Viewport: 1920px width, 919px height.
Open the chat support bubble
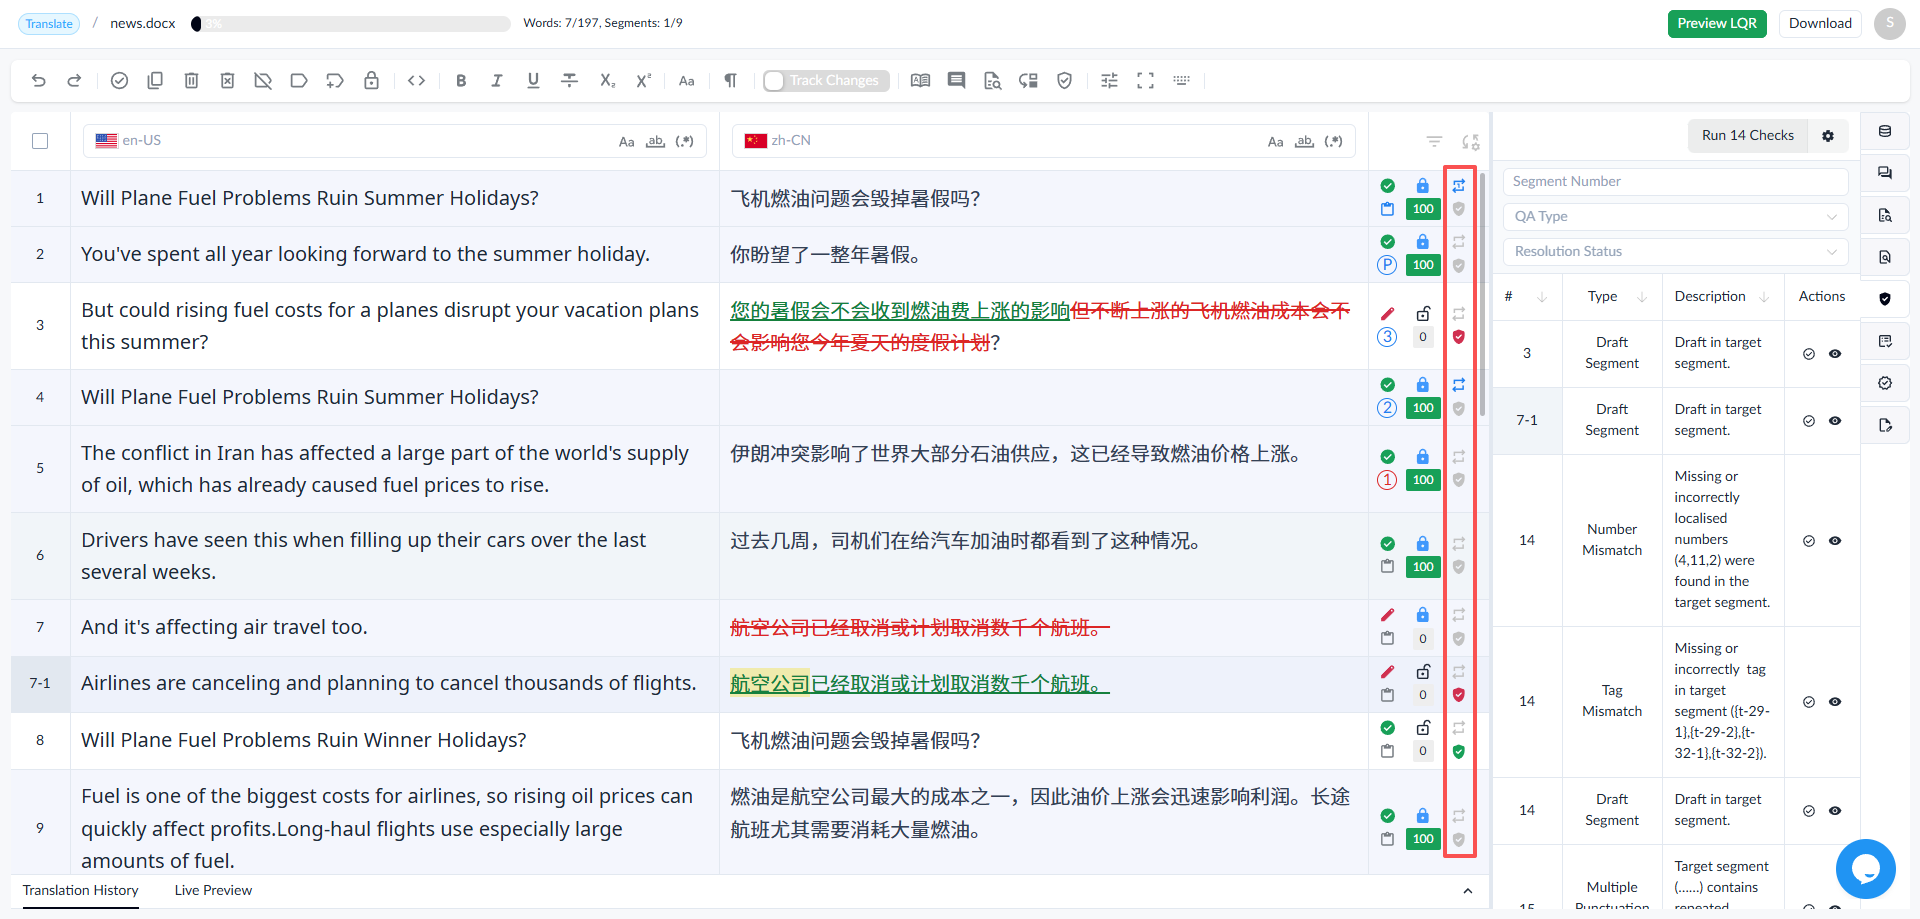click(x=1865, y=868)
